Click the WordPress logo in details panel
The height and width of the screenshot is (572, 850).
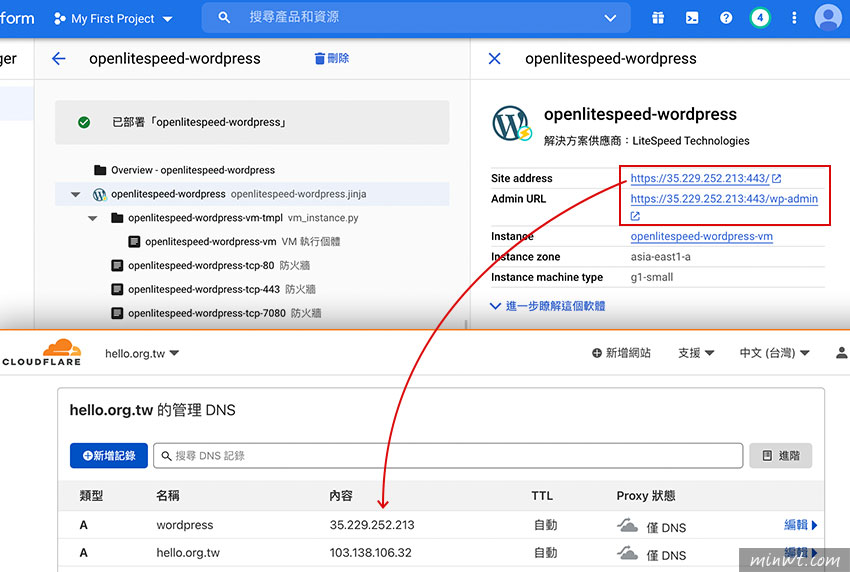tap(511, 124)
